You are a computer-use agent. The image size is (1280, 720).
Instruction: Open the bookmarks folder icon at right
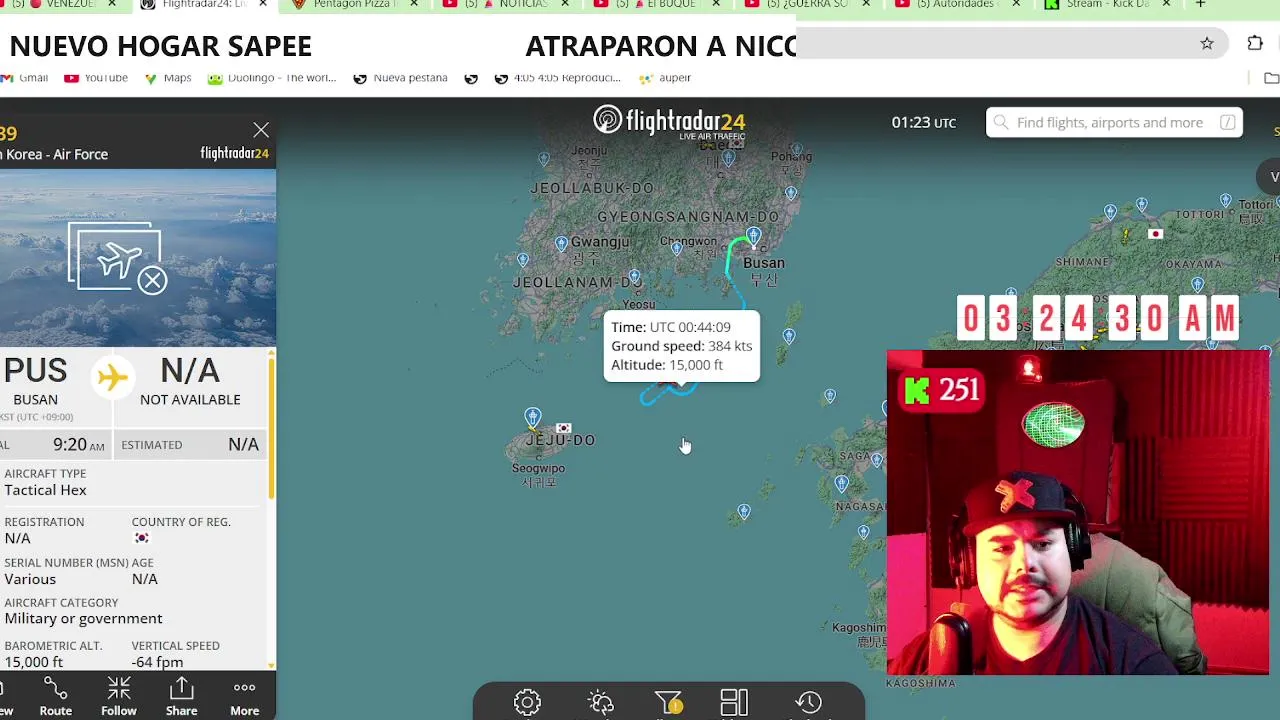1271,78
